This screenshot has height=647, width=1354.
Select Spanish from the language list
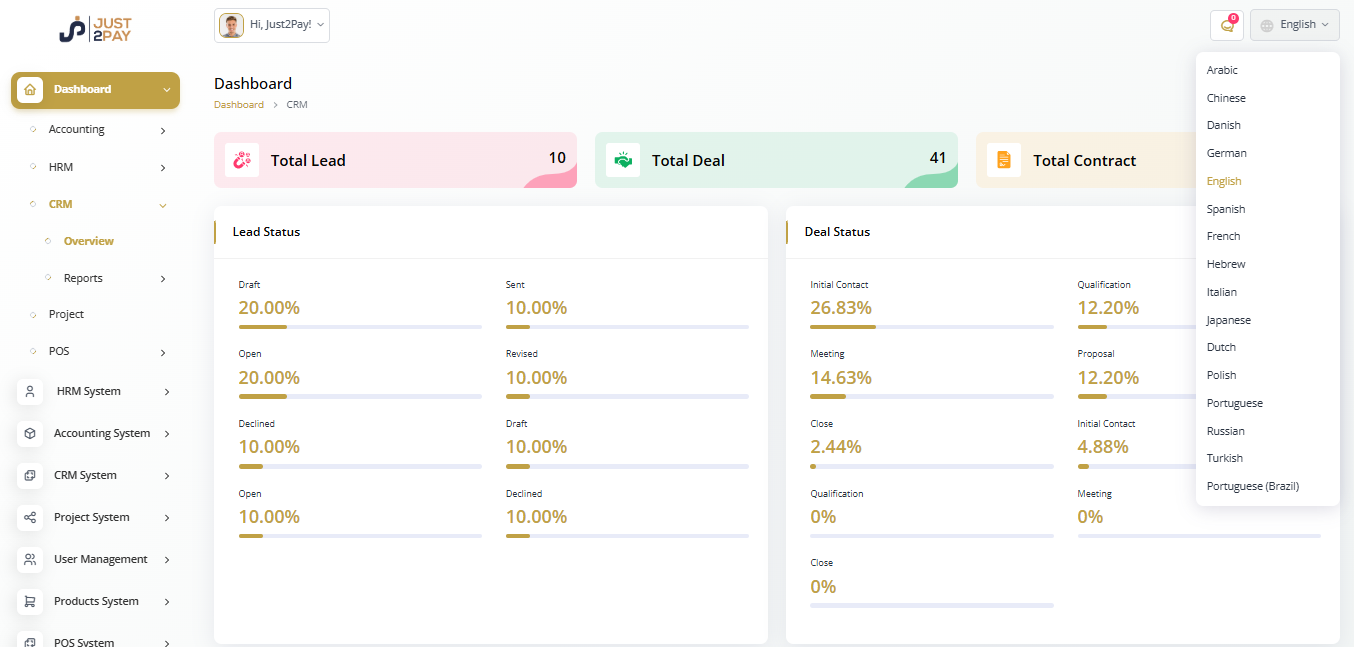click(1226, 209)
